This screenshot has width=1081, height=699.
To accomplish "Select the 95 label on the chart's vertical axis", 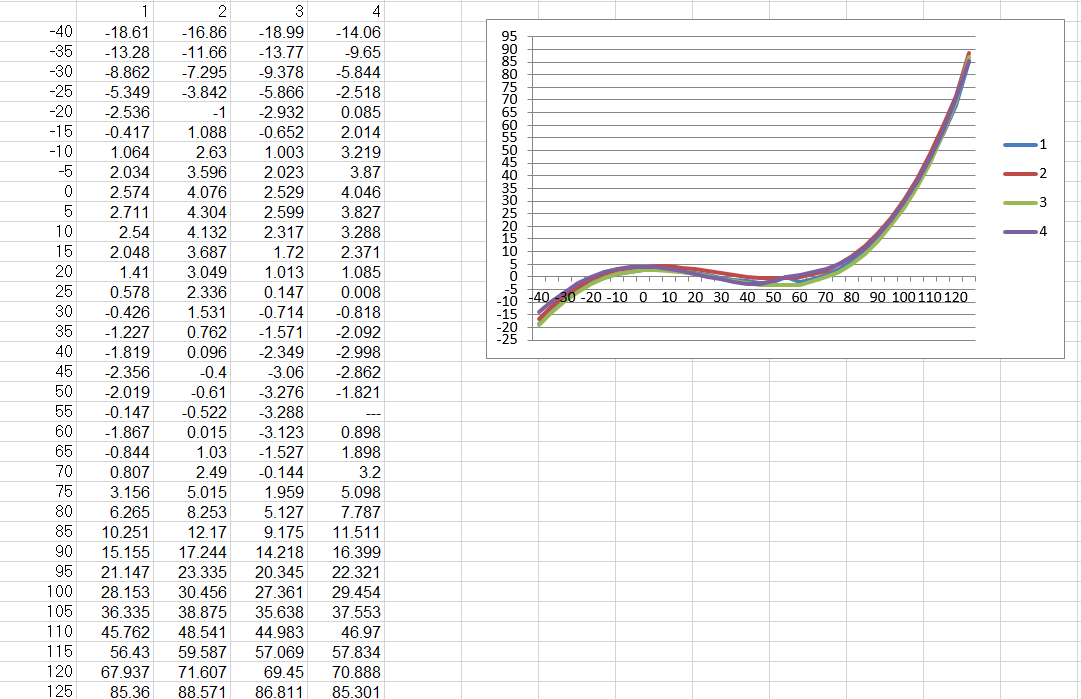I will 508,37.
